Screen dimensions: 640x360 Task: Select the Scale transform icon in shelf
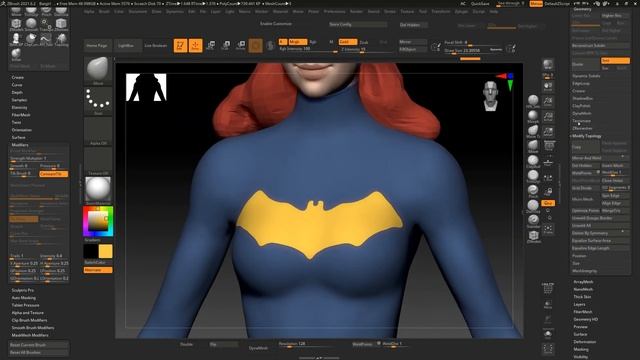[226, 45]
